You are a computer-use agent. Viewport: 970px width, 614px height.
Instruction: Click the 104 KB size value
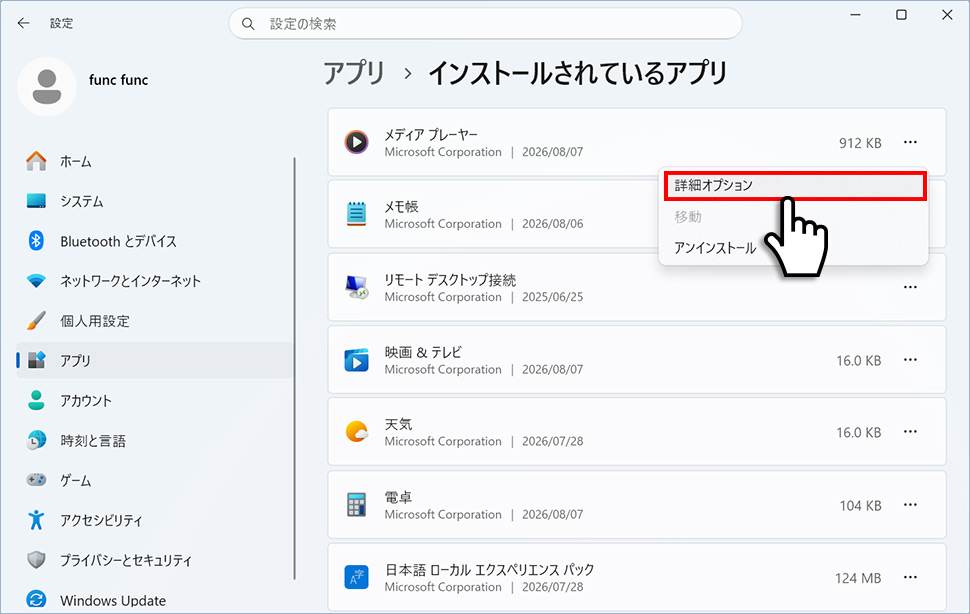860,506
